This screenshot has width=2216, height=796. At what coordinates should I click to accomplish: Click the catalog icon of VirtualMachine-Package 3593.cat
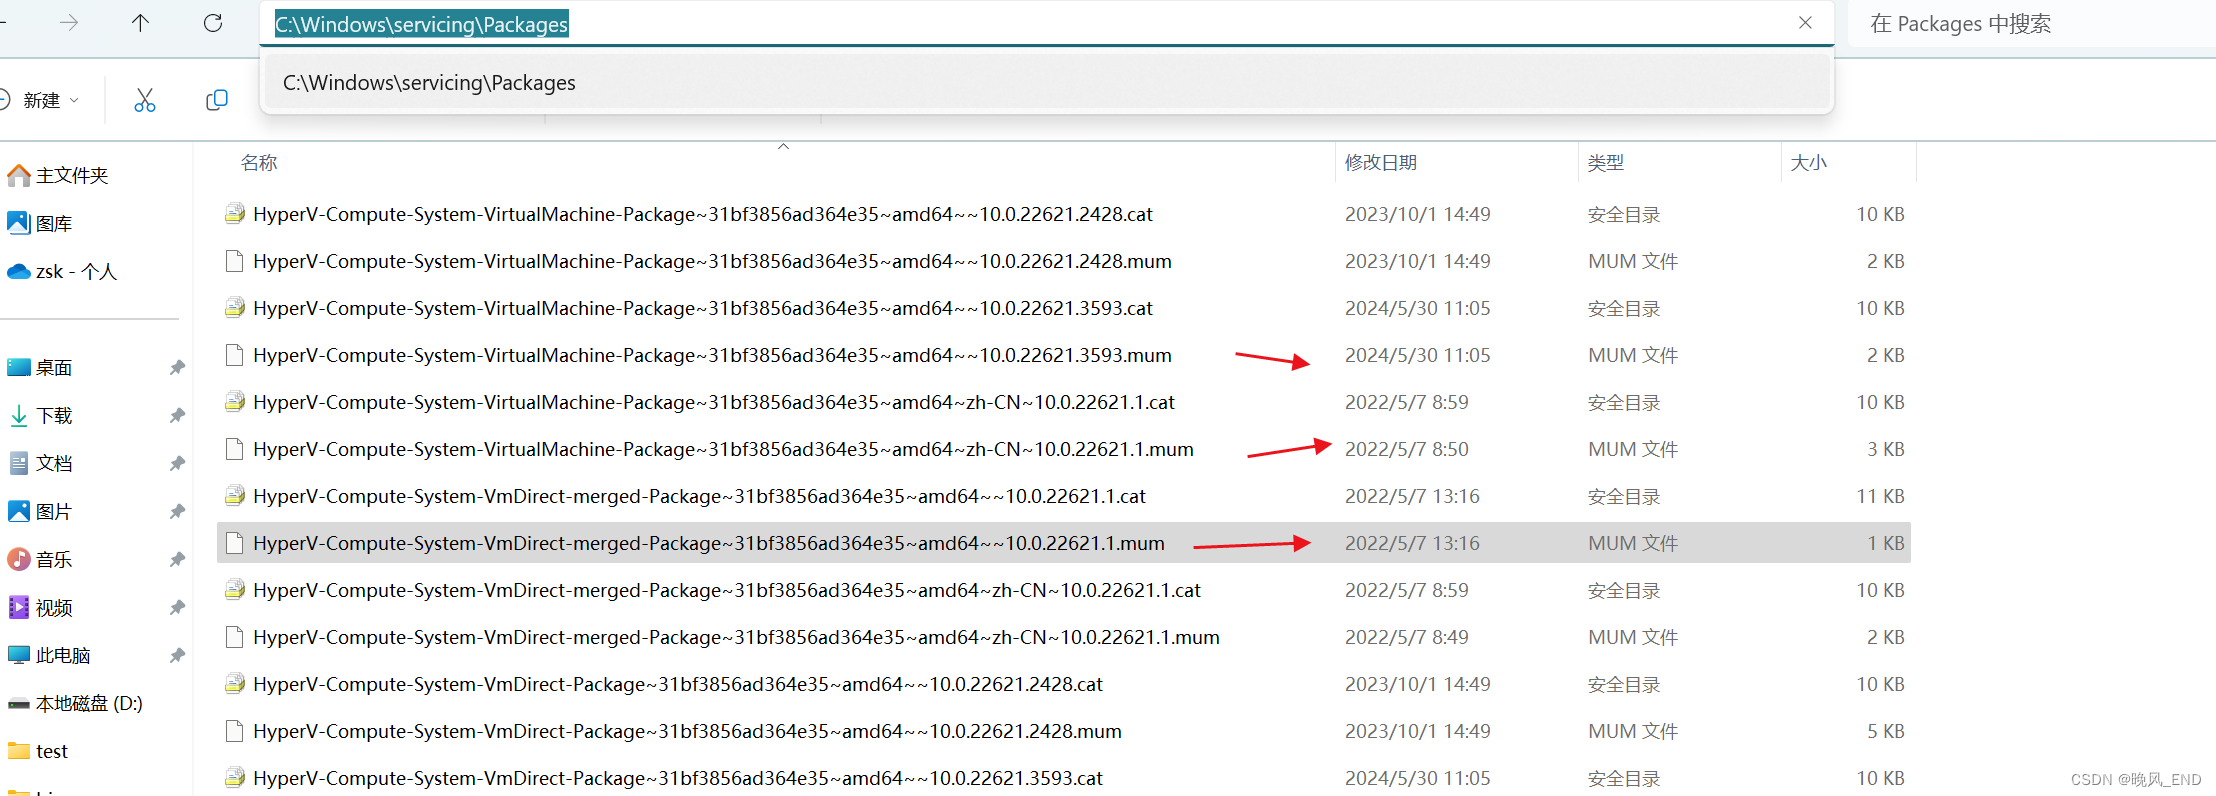[x=235, y=307]
